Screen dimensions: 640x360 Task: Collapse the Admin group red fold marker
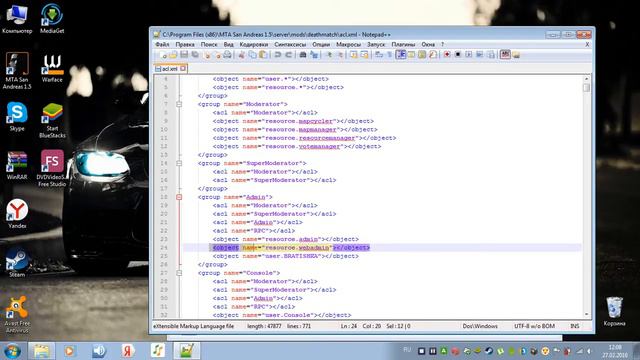pyautogui.click(x=179, y=197)
